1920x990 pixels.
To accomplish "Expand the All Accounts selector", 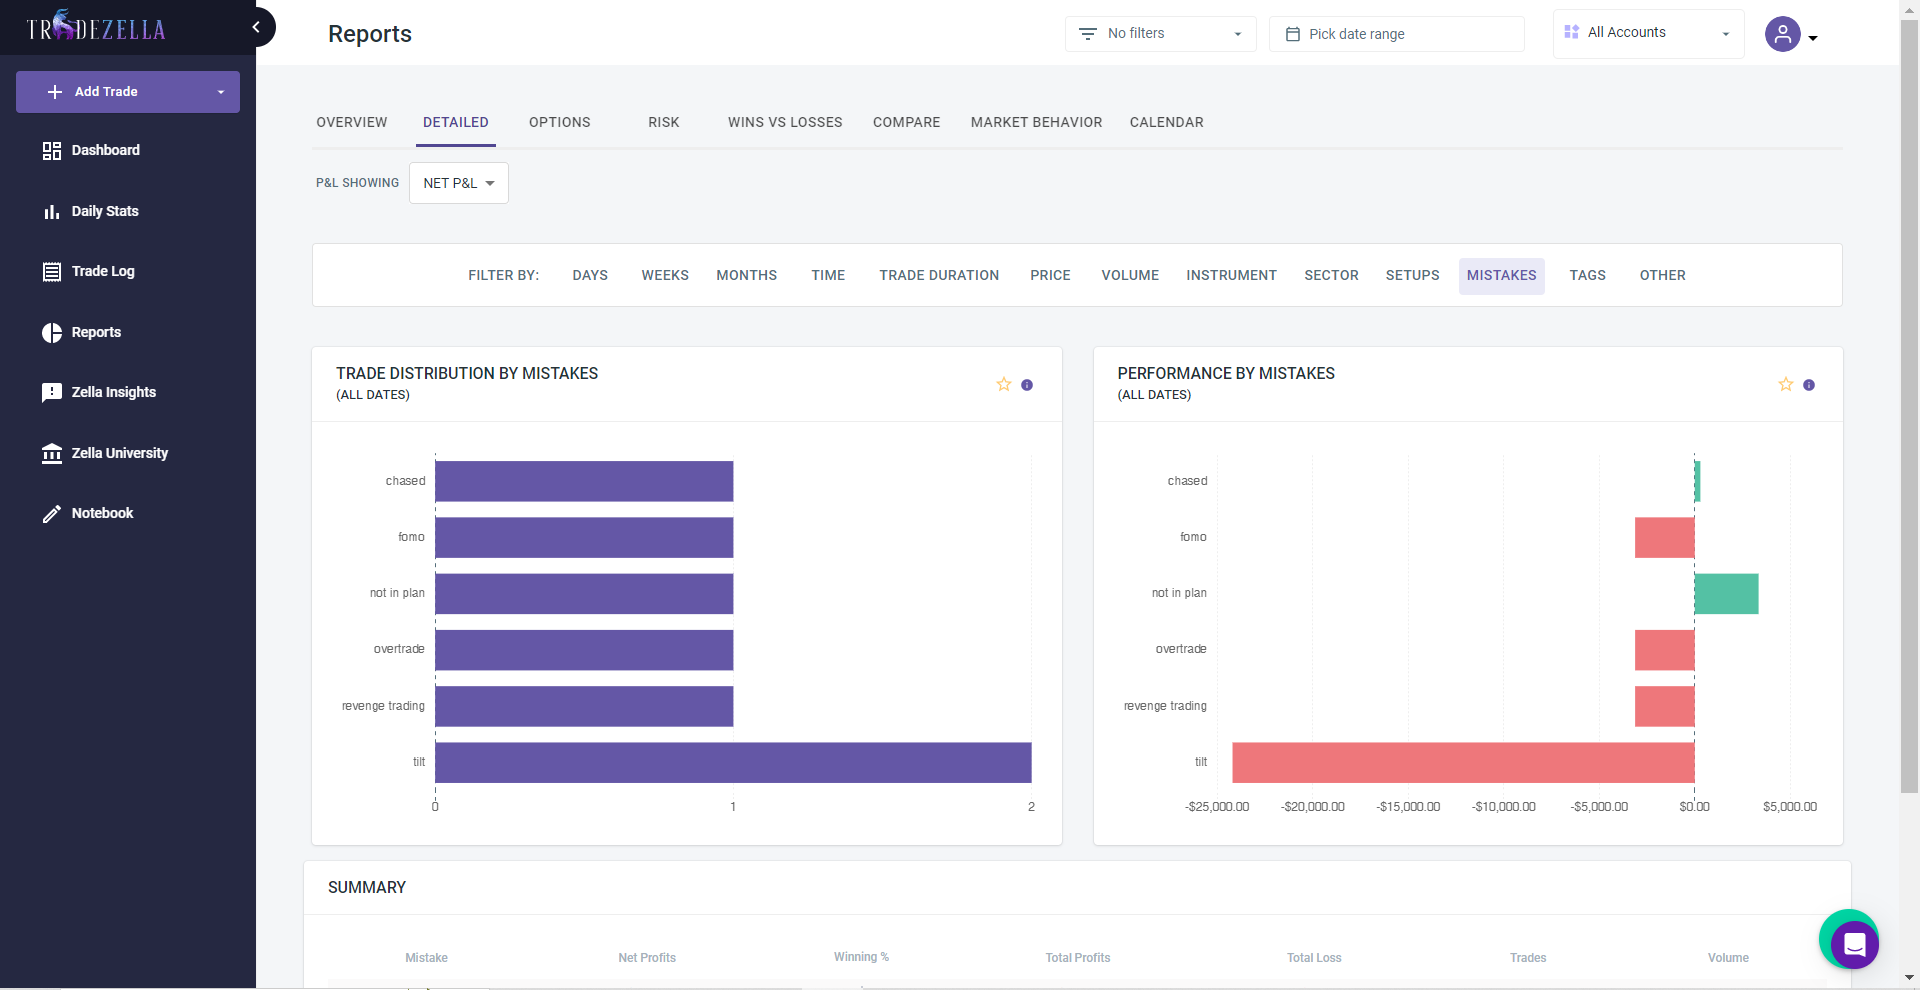I will click(x=1647, y=33).
